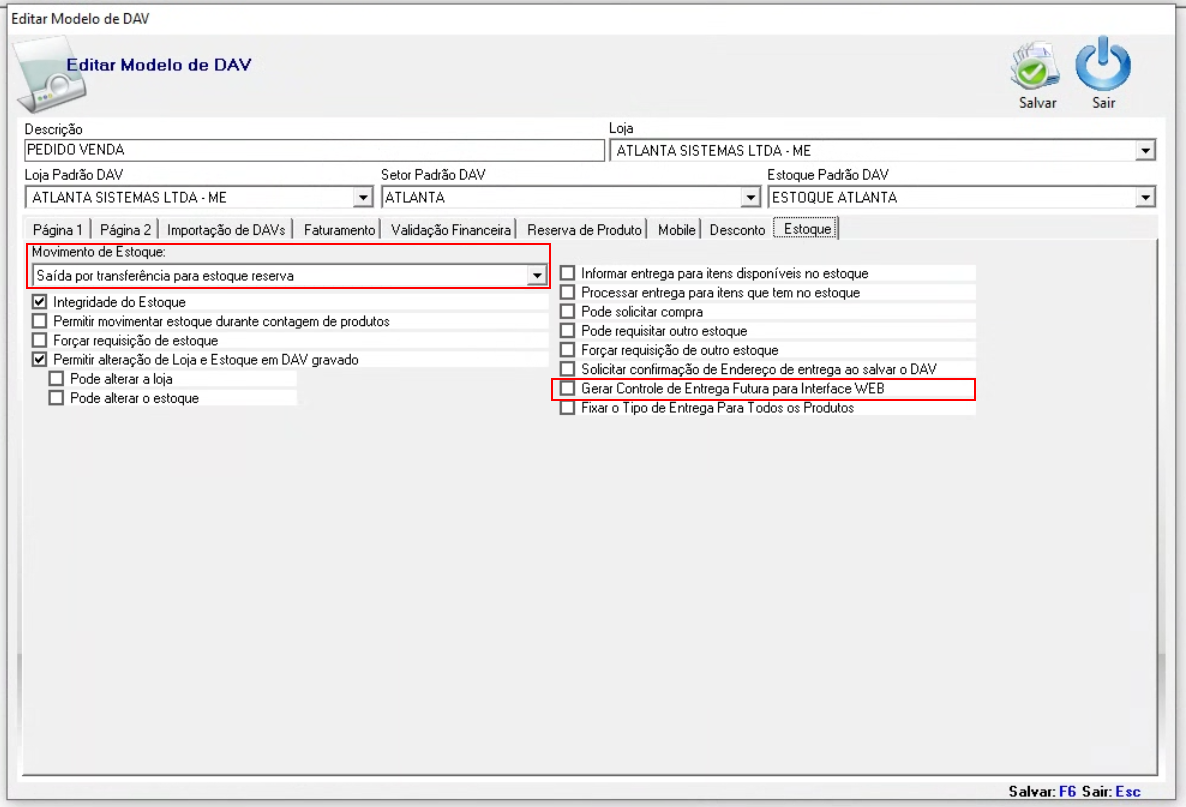Viewport: 1186px width, 807px height.
Task: Select the Importação de DAVs tab
Action: point(226,230)
